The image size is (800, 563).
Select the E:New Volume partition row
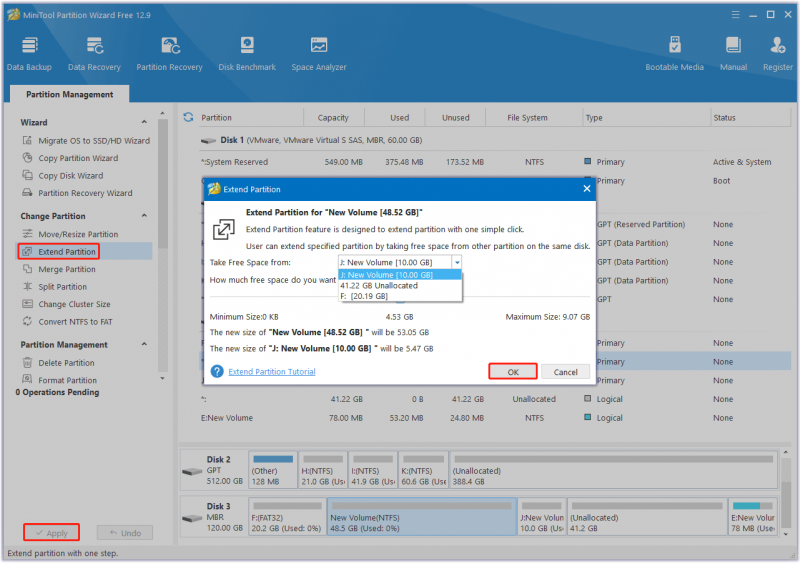pyautogui.click(x=494, y=418)
